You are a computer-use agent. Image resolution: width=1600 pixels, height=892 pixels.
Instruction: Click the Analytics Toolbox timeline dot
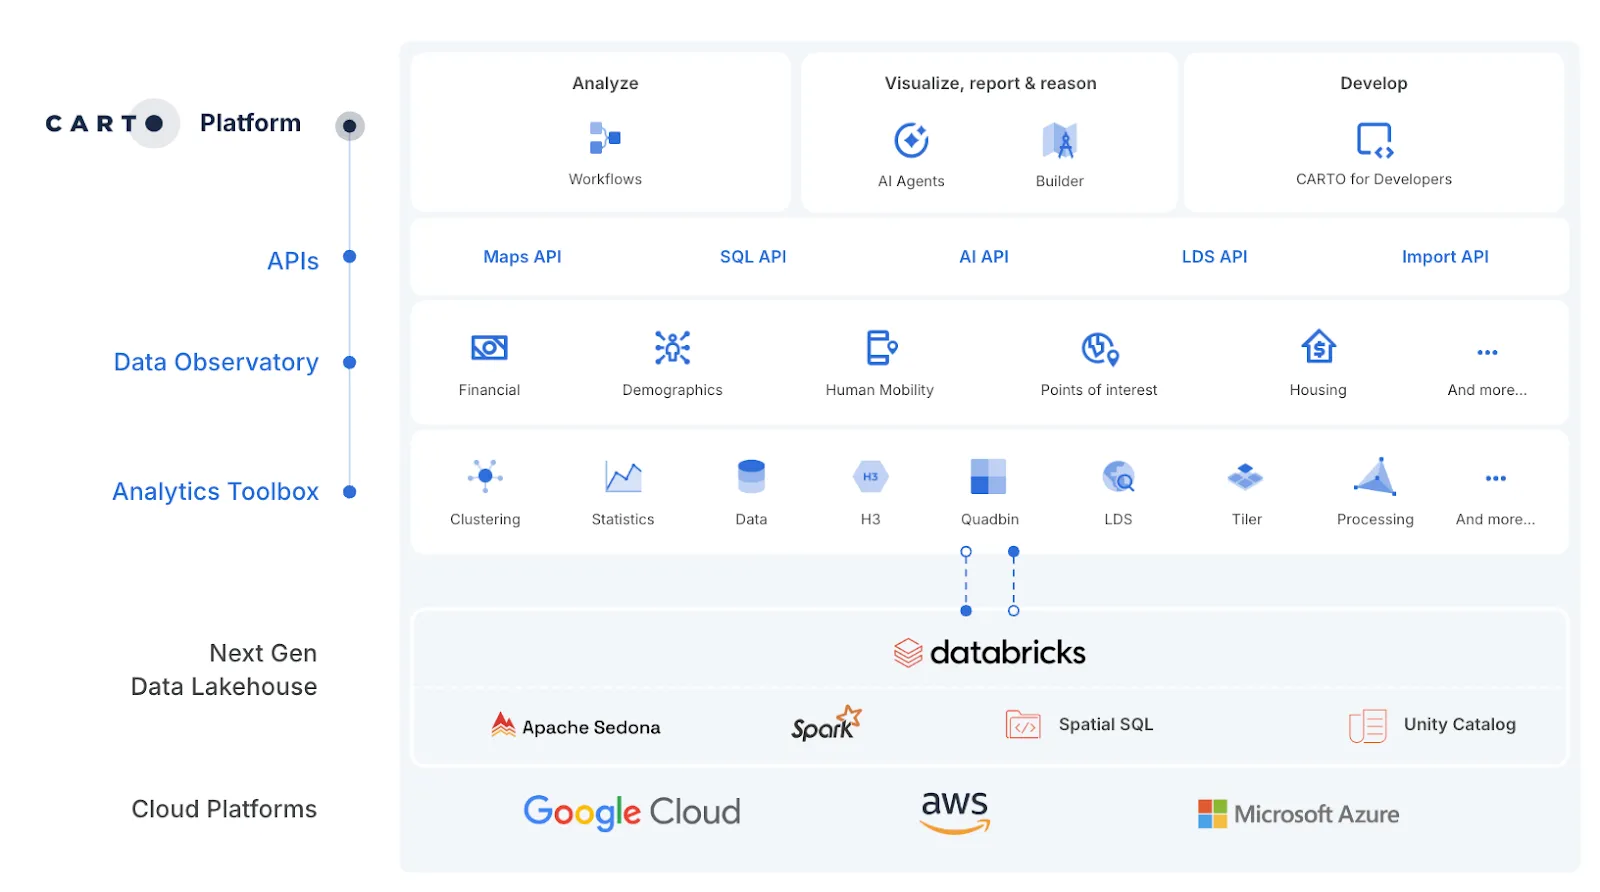point(350,492)
